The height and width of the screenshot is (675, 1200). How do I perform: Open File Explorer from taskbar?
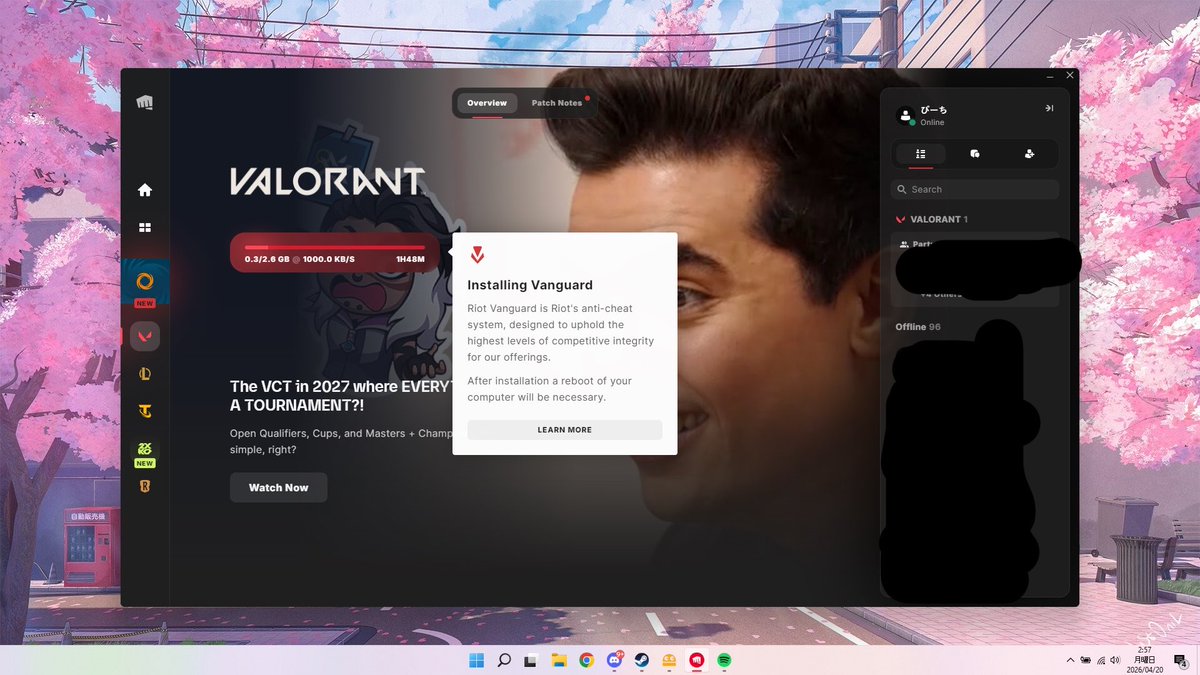click(x=559, y=660)
